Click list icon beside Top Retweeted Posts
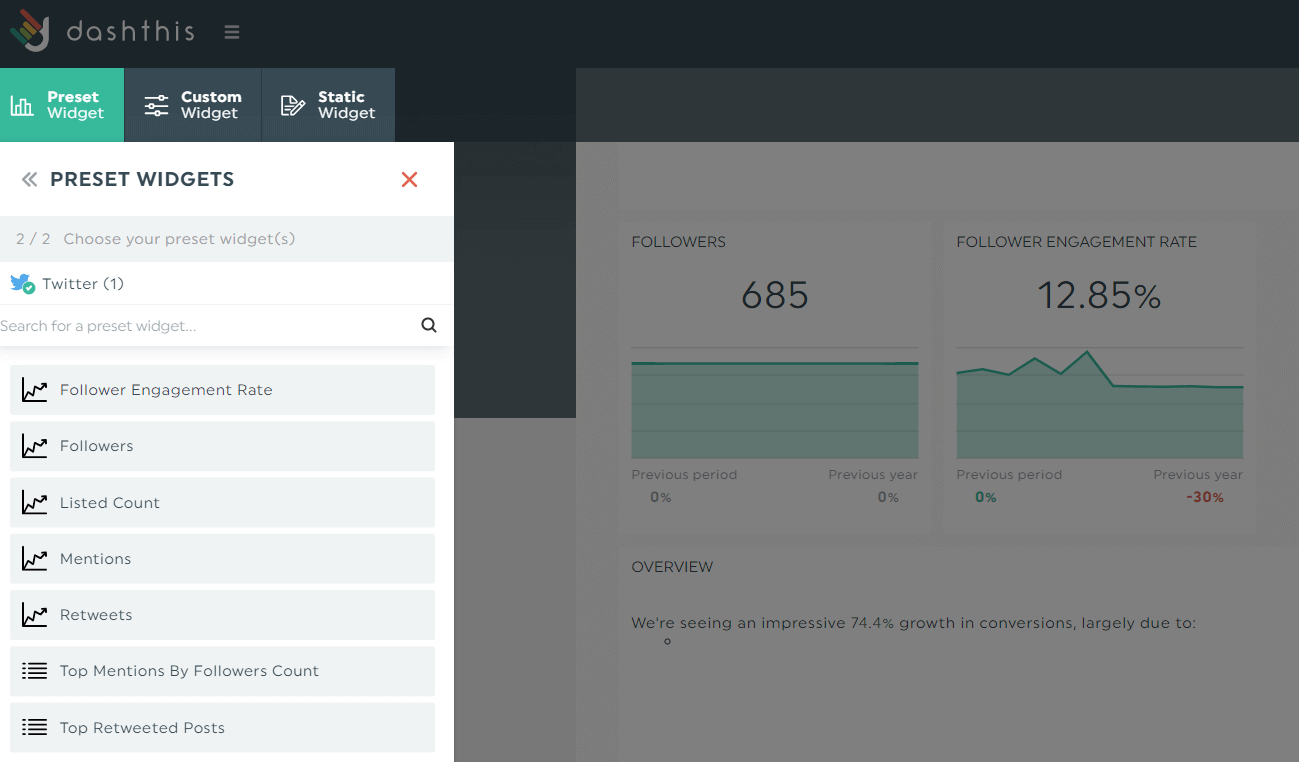The height and width of the screenshot is (762, 1299). (x=35, y=728)
